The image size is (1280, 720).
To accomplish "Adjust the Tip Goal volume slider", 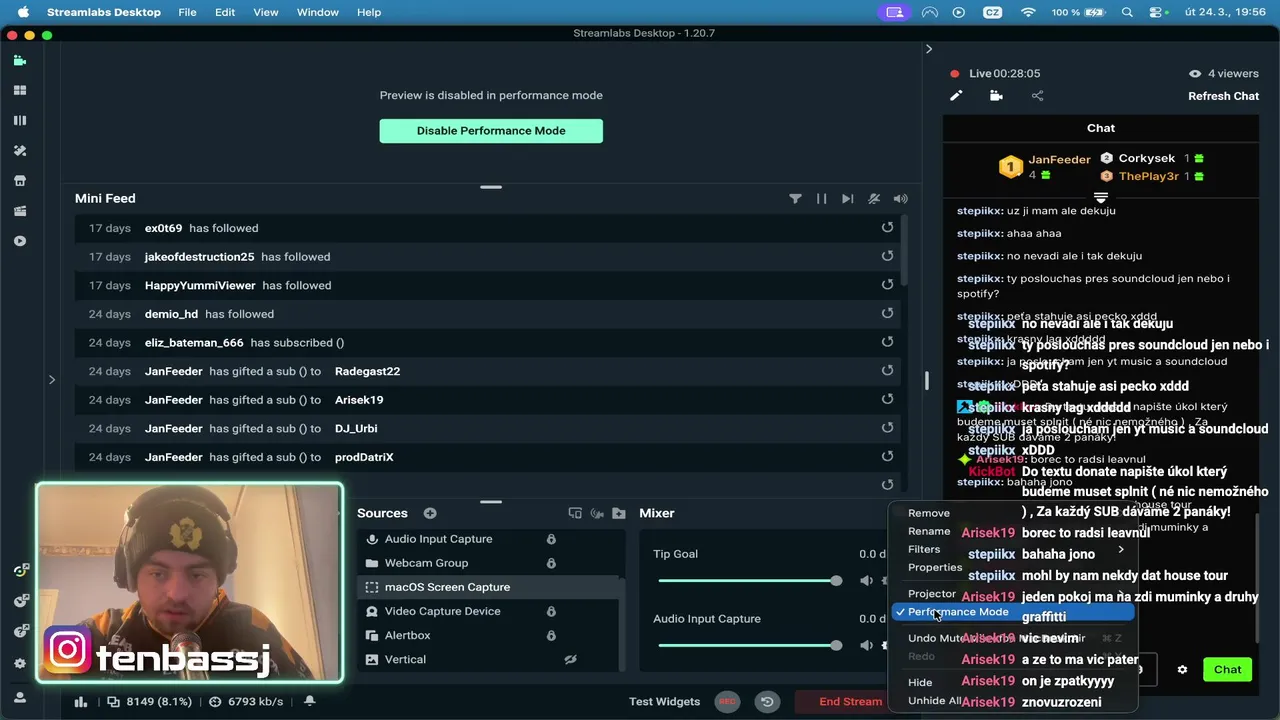I will click(748, 581).
